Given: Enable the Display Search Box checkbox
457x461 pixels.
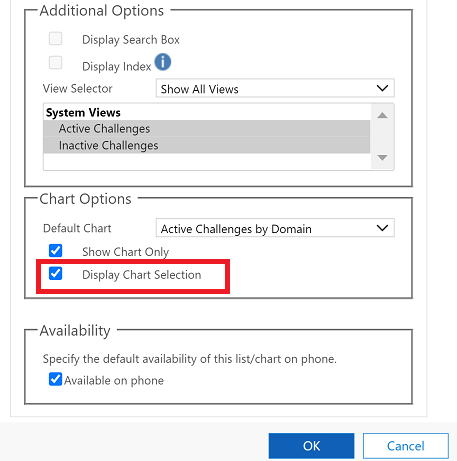Looking at the screenshot, I should tap(55, 38).
